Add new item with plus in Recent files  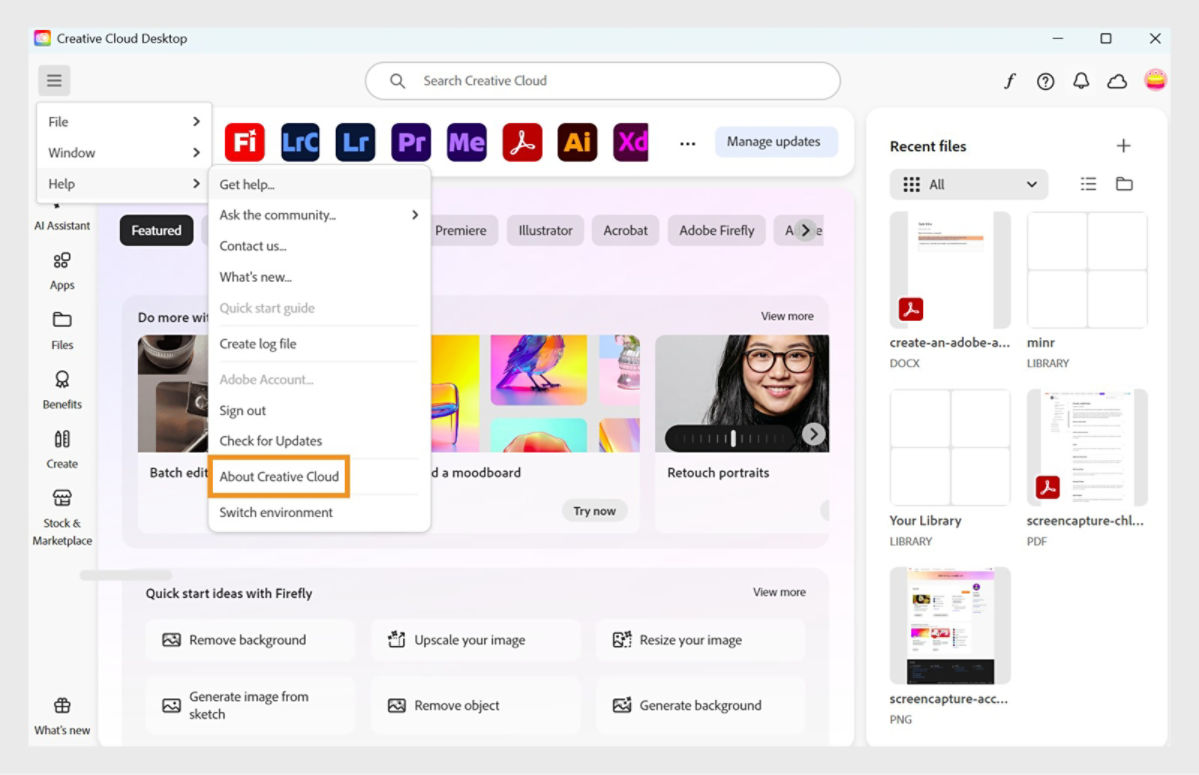coord(1123,145)
